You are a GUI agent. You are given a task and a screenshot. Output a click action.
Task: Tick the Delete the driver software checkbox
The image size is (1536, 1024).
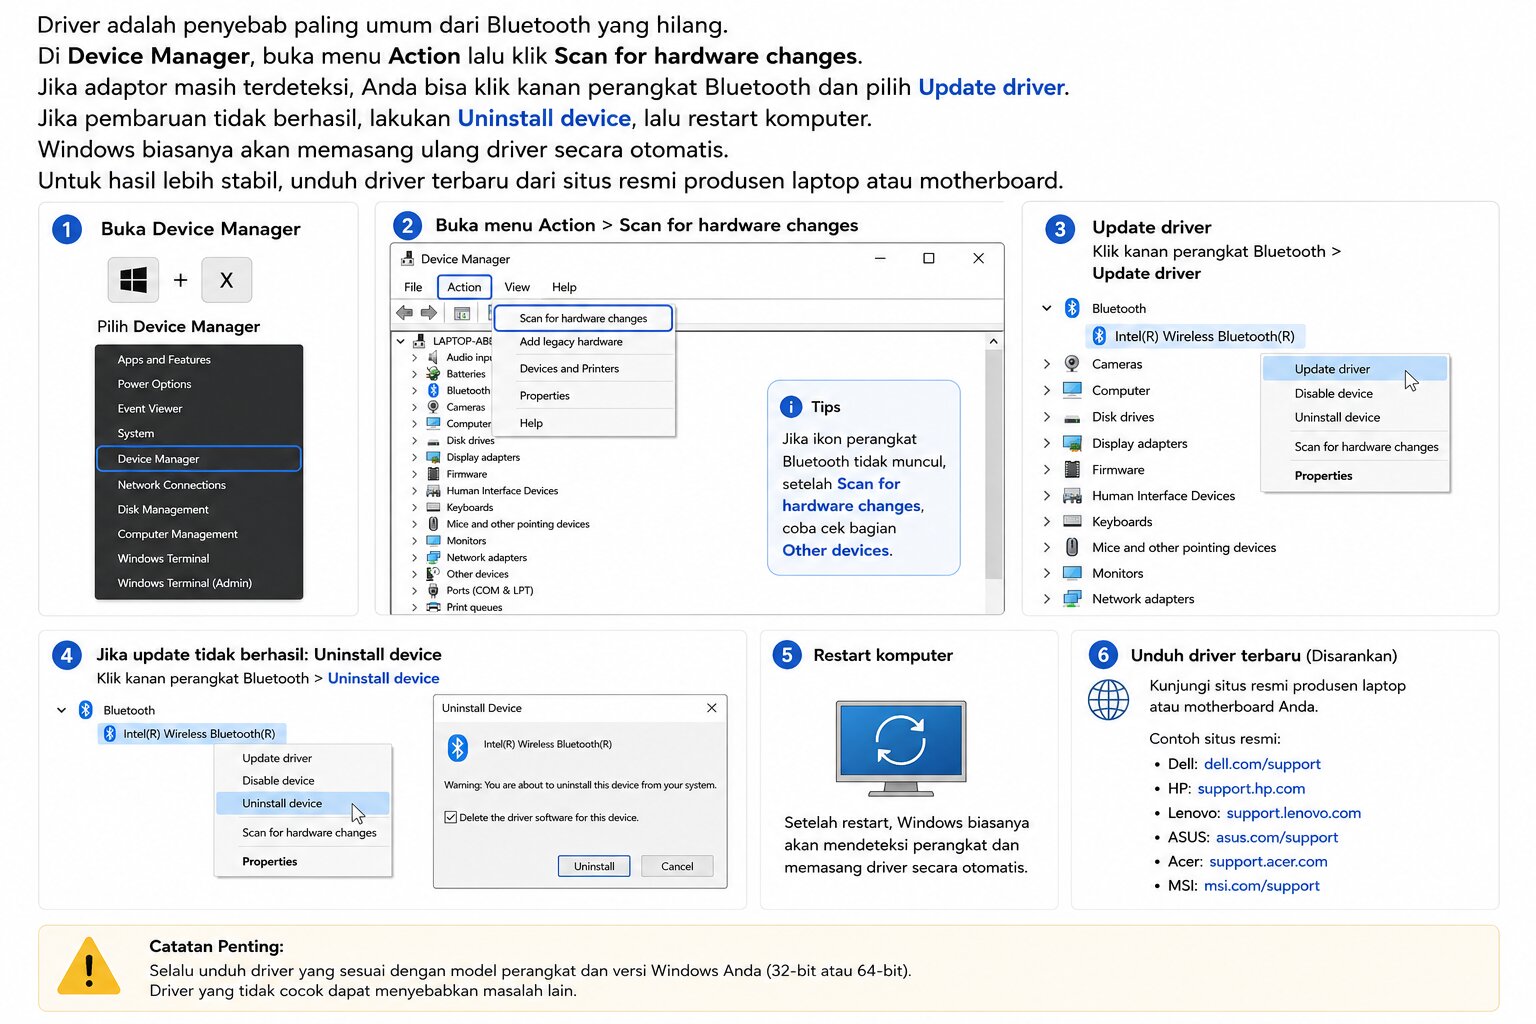[451, 818]
